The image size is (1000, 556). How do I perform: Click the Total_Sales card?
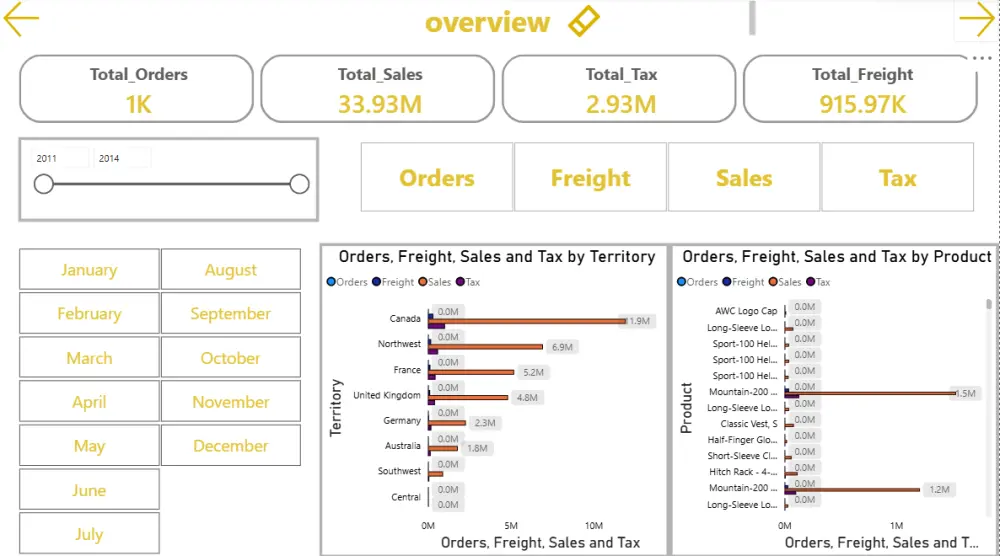[x=378, y=89]
